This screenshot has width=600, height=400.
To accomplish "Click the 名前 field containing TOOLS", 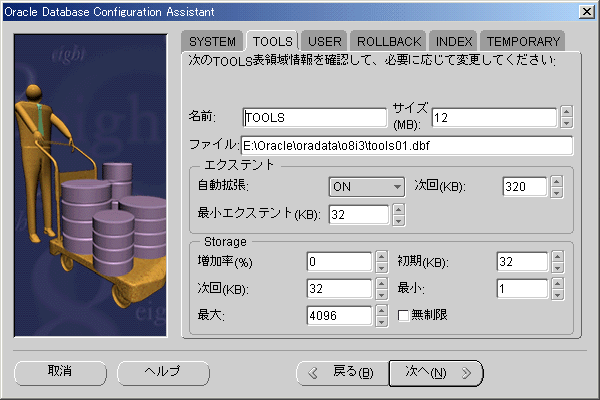I will click(314, 117).
